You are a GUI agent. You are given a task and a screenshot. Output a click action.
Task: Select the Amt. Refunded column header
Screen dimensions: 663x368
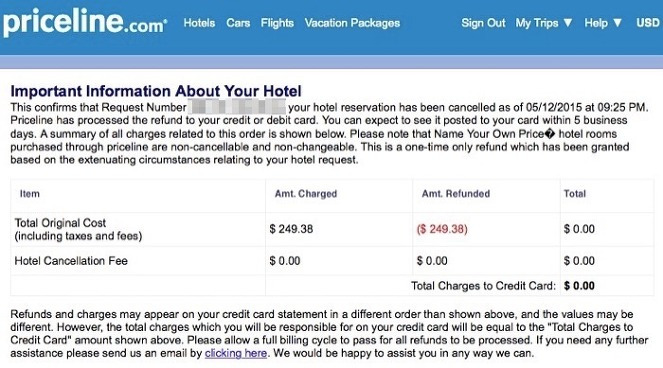tap(456, 194)
